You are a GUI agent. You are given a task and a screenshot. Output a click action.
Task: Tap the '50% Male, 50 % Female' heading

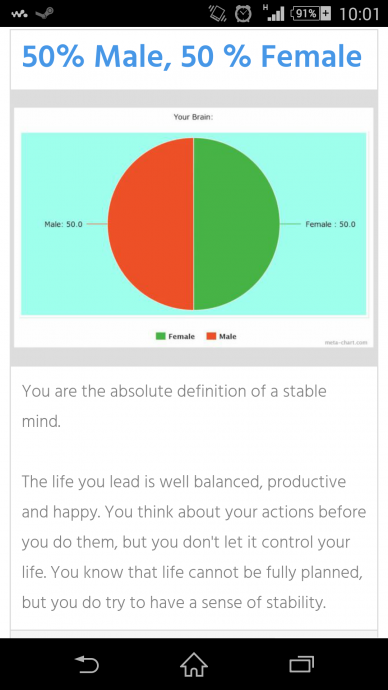(192, 56)
